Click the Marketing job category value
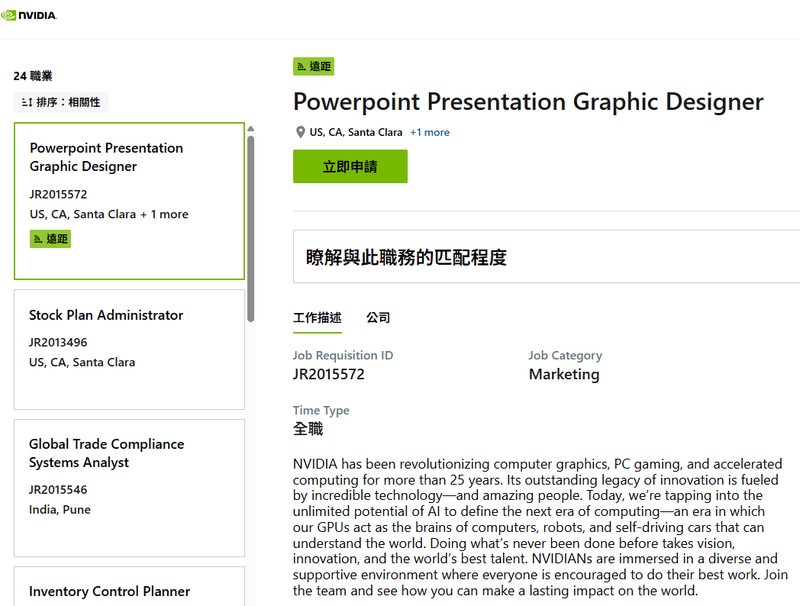The height and width of the screenshot is (606, 800). click(564, 374)
